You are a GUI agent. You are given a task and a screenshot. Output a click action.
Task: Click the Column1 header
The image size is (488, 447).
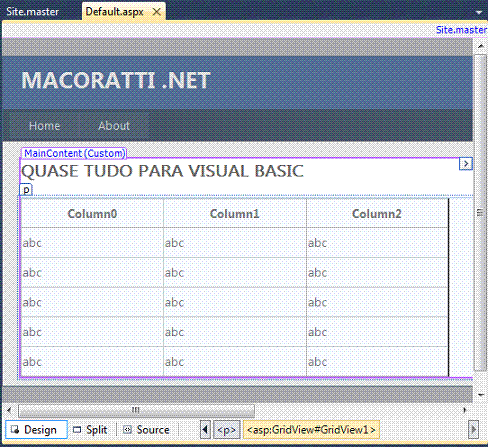click(235, 214)
